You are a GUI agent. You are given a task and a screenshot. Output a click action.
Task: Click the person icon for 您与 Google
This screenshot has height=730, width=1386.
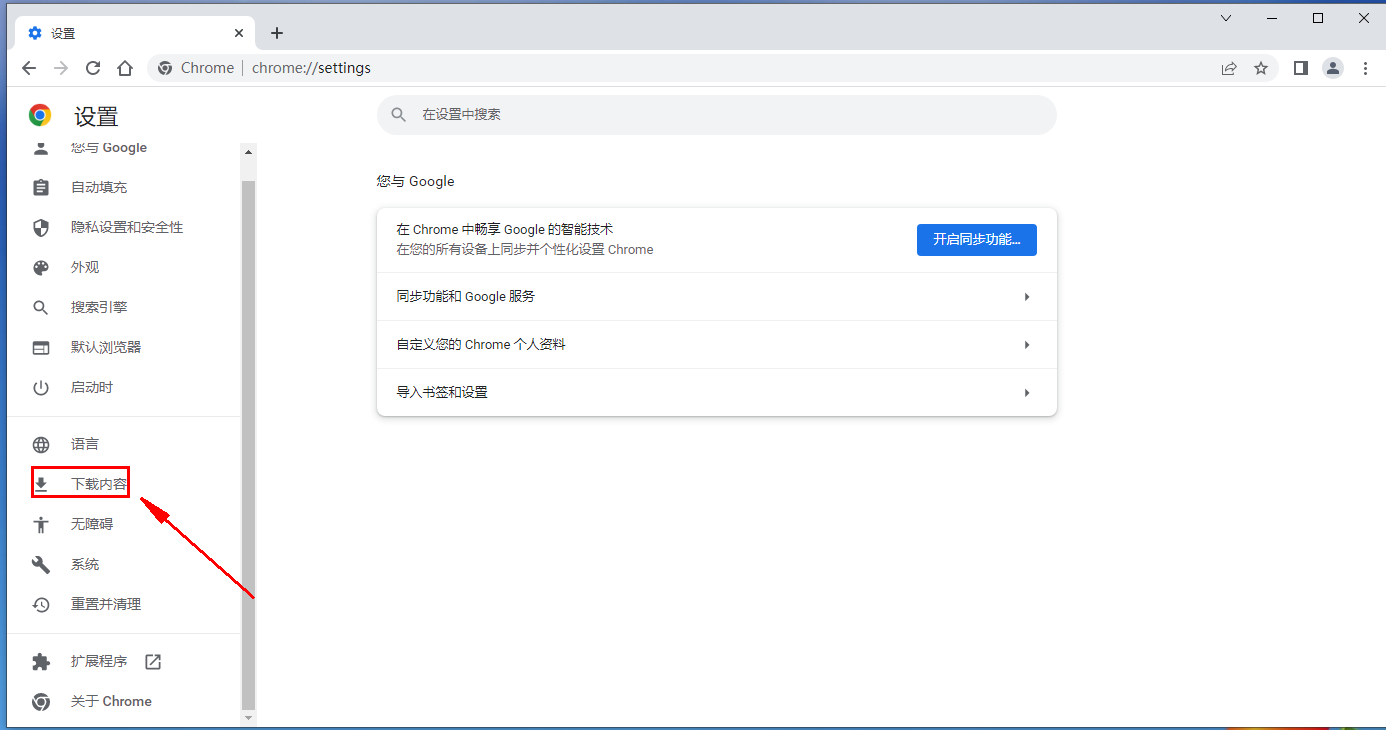[41, 149]
